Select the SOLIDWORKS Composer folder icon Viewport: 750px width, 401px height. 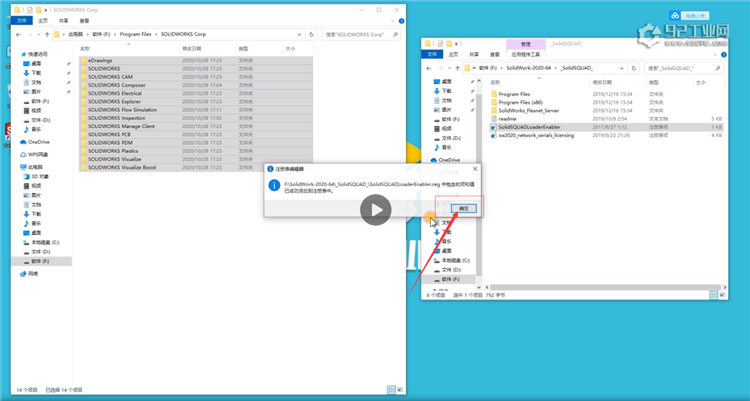83,85
